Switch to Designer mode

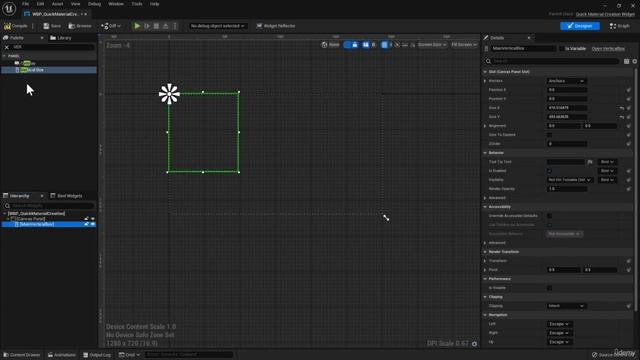tap(580, 26)
